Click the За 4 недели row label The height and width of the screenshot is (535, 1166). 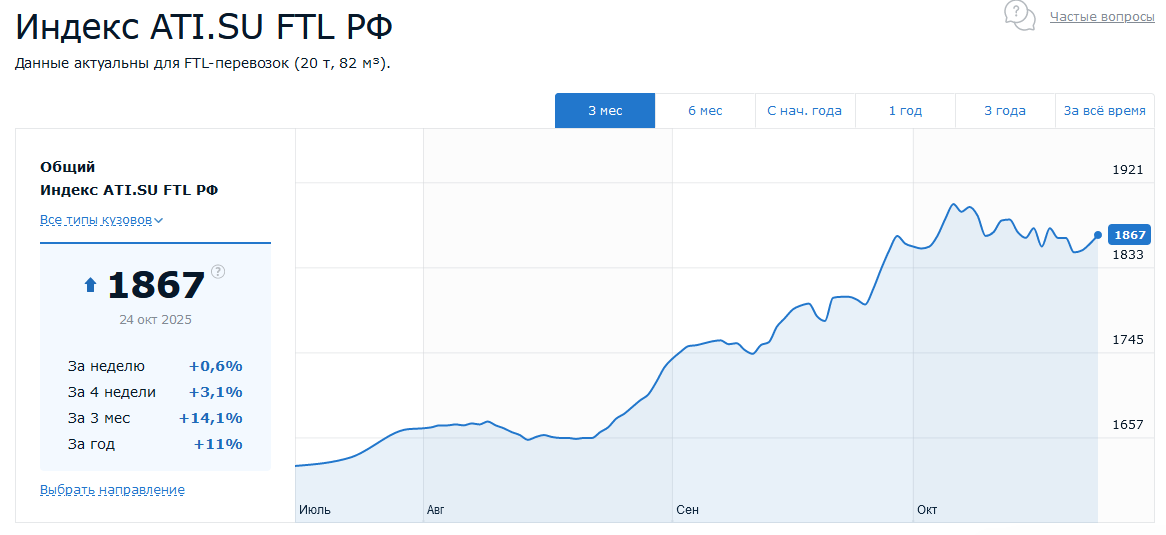point(112,392)
